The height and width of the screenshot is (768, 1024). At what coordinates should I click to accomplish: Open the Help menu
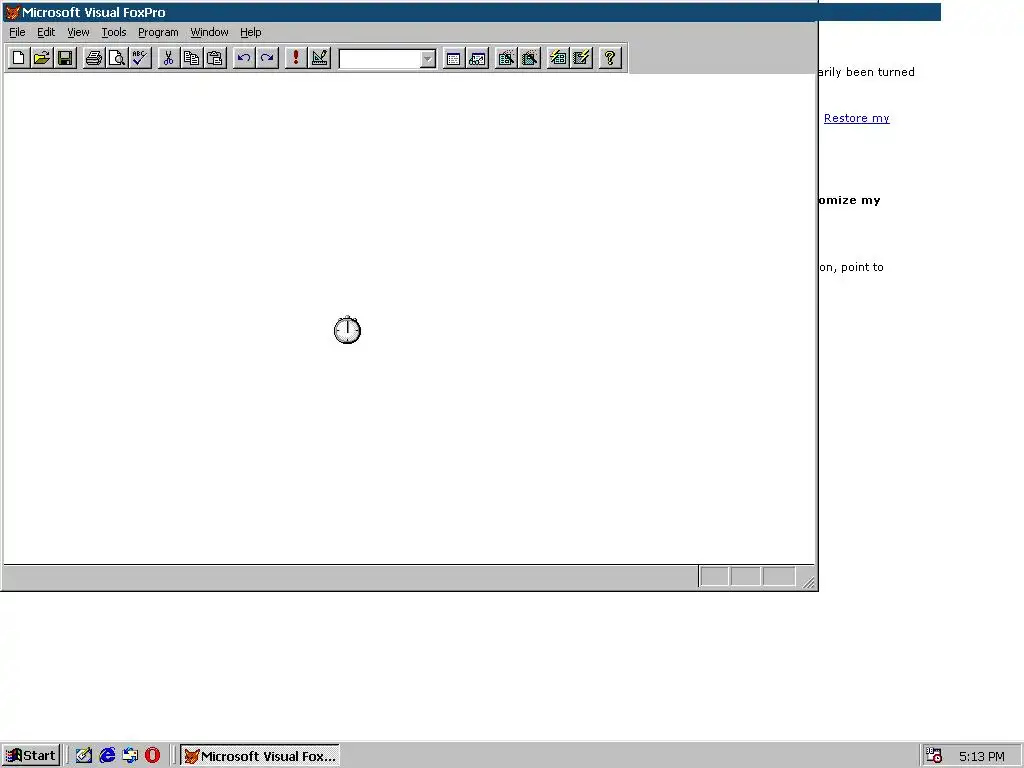(x=250, y=32)
